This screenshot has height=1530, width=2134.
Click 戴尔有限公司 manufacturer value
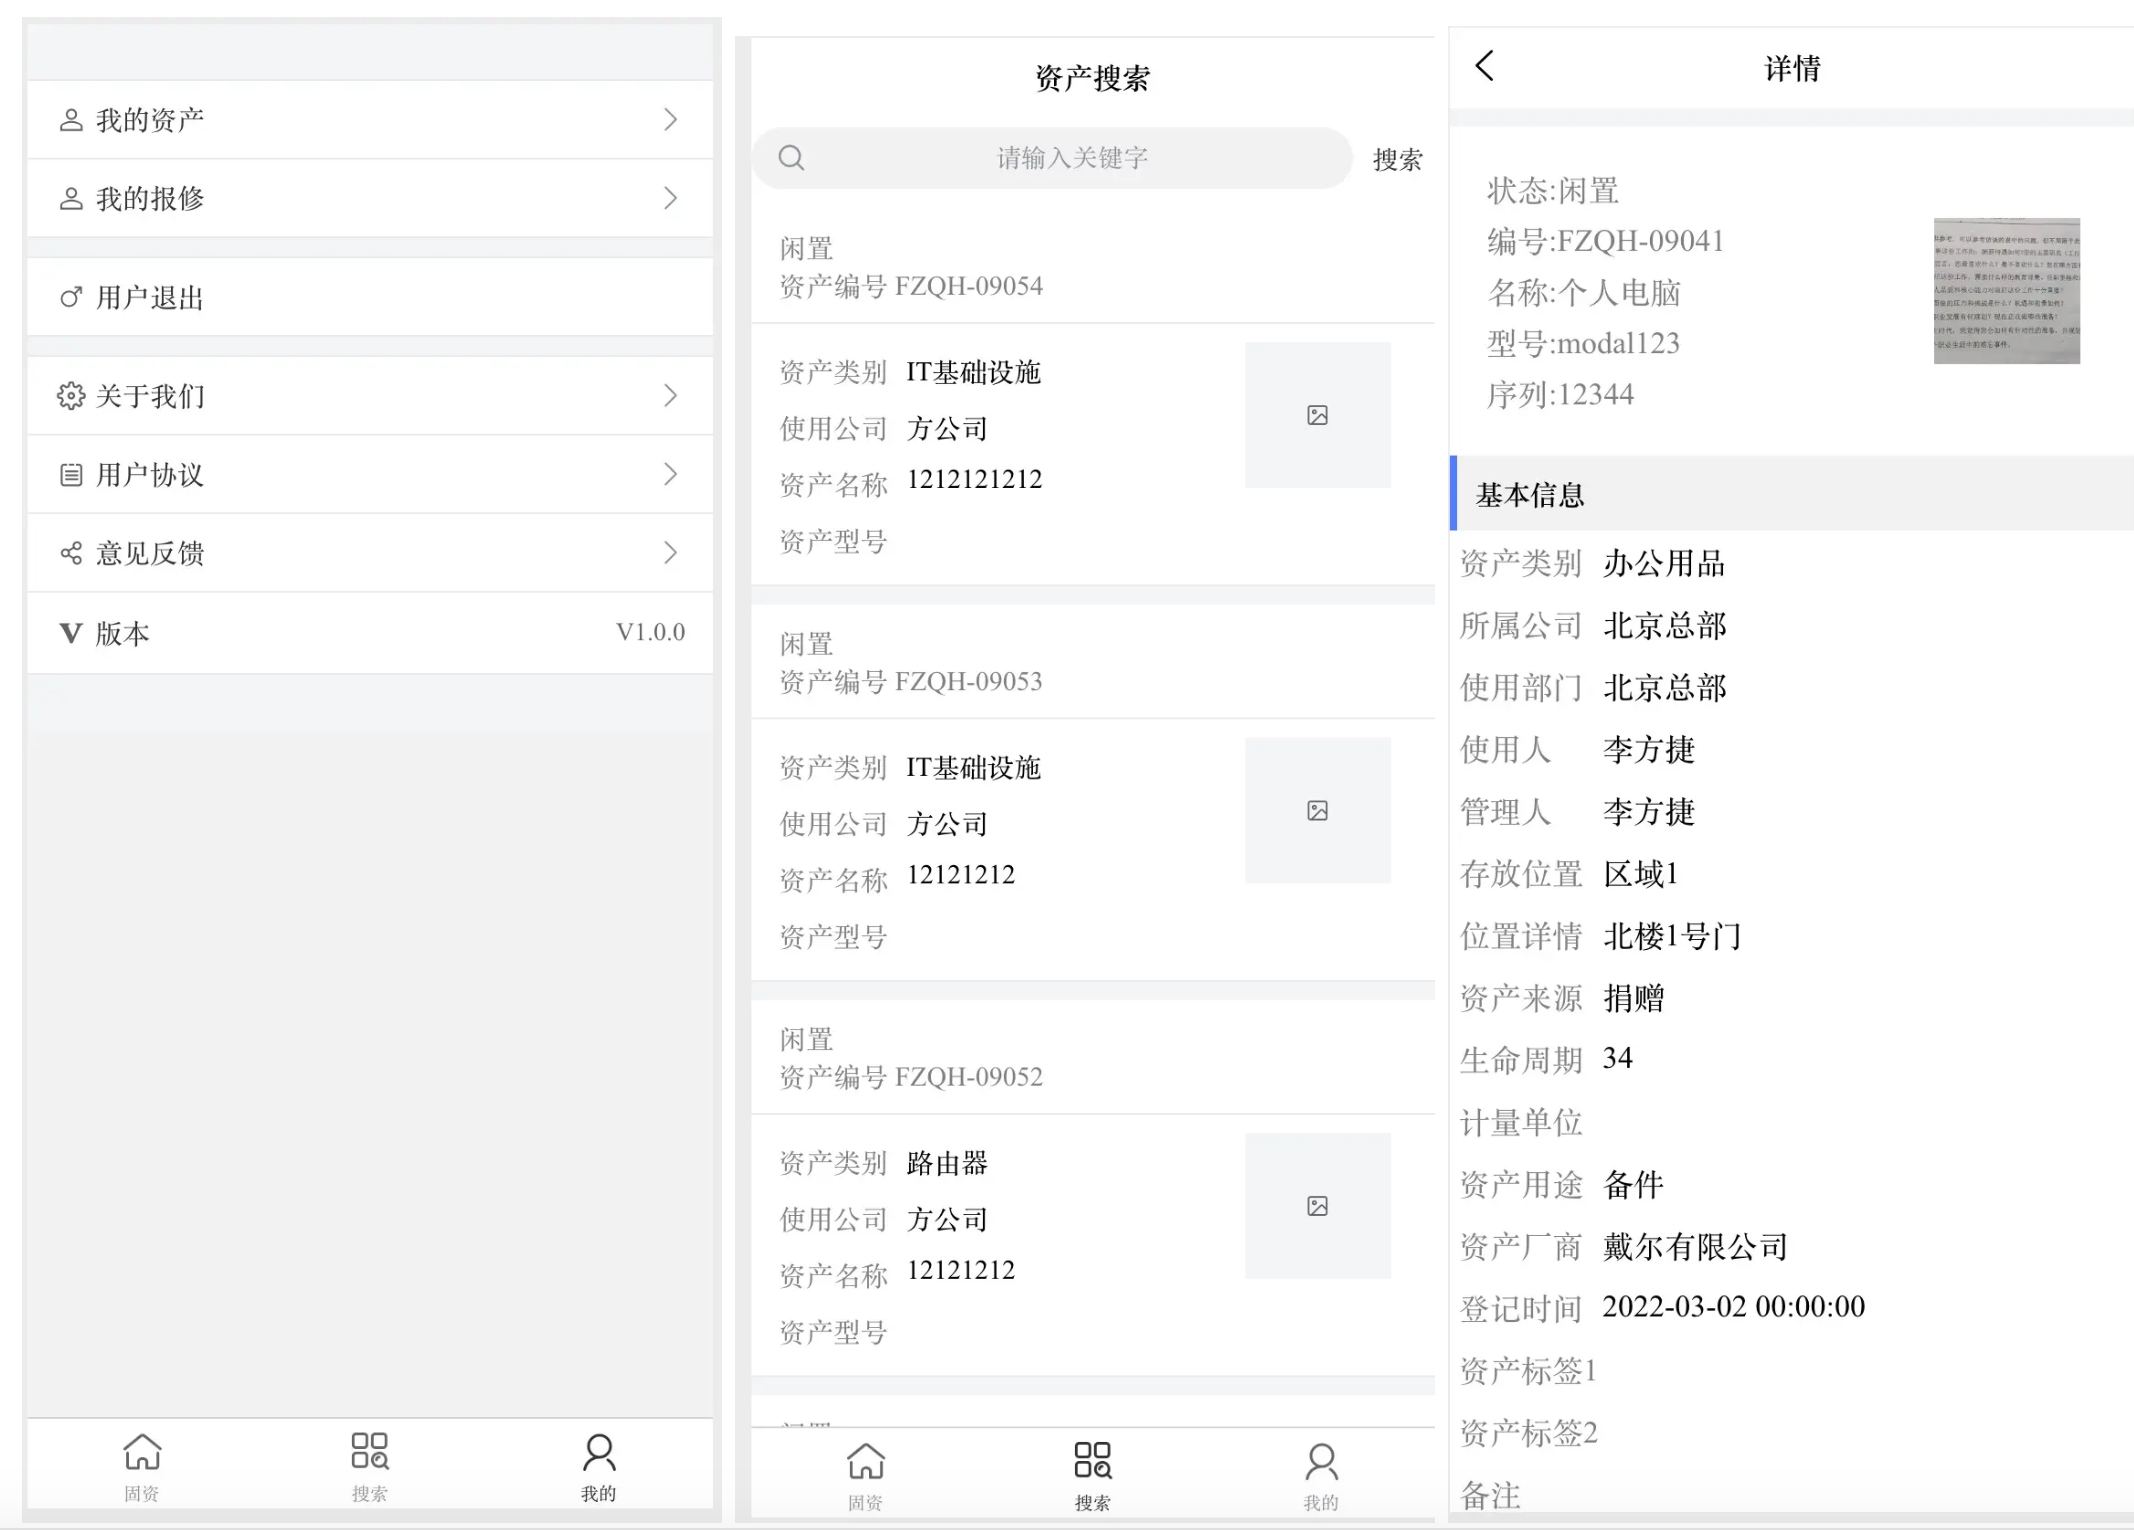(x=1696, y=1246)
